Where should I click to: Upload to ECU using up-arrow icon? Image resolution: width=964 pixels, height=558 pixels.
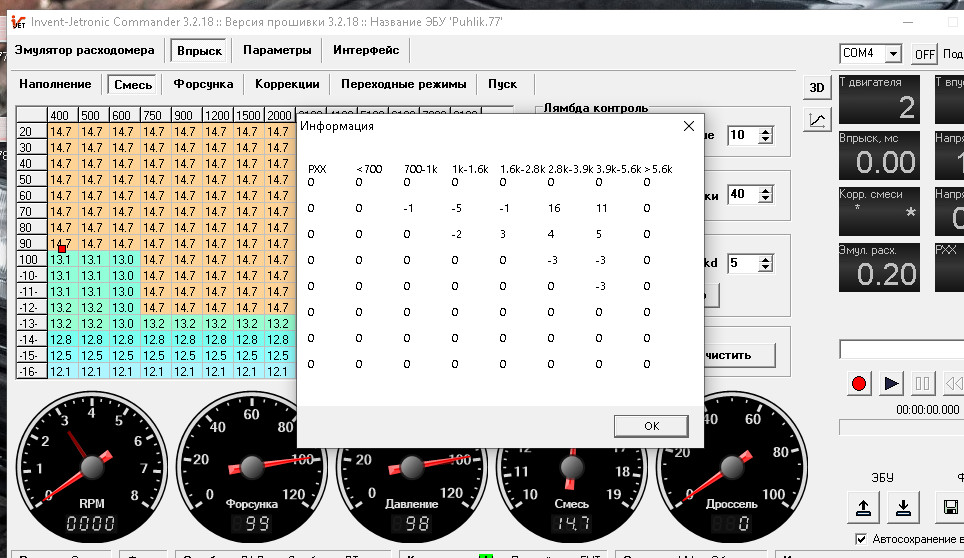point(863,507)
